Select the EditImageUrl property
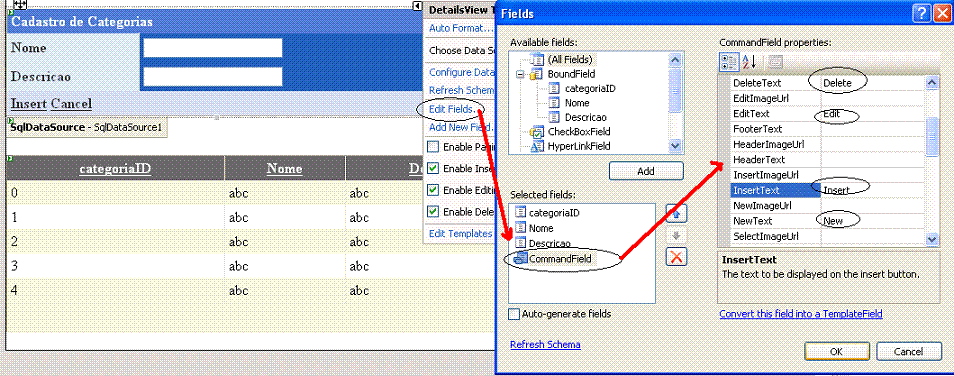The width and height of the screenshot is (954, 376). pyautogui.click(x=828, y=98)
